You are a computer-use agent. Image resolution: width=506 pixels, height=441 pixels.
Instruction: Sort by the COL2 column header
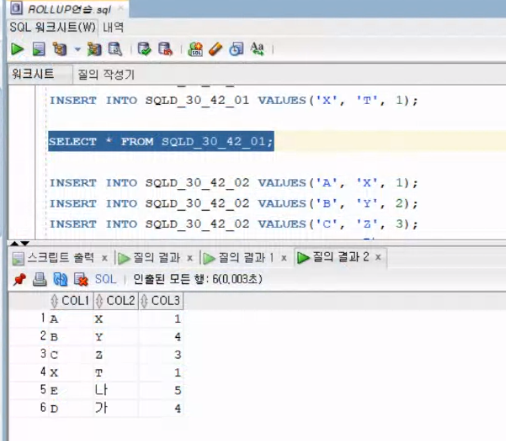pos(116,301)
